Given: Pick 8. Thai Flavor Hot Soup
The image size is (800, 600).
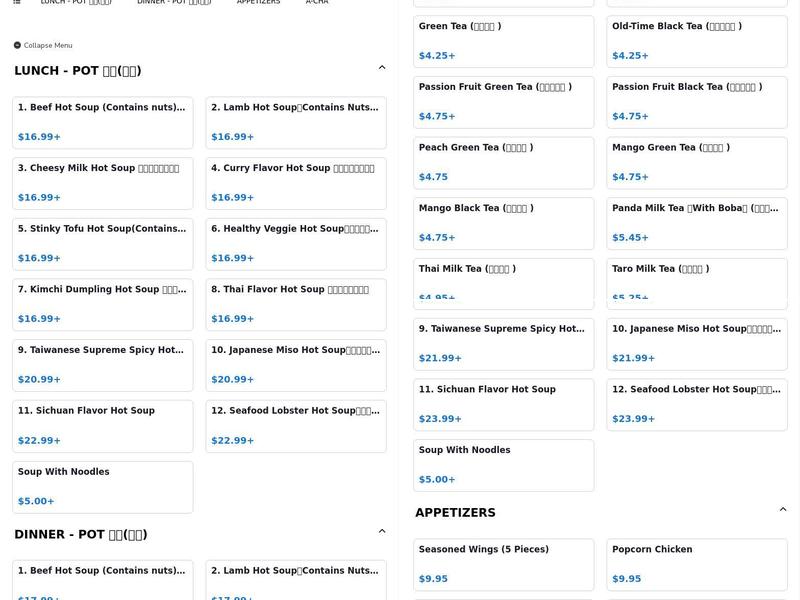Looking at the screenshot, I should tap(296, 304).
